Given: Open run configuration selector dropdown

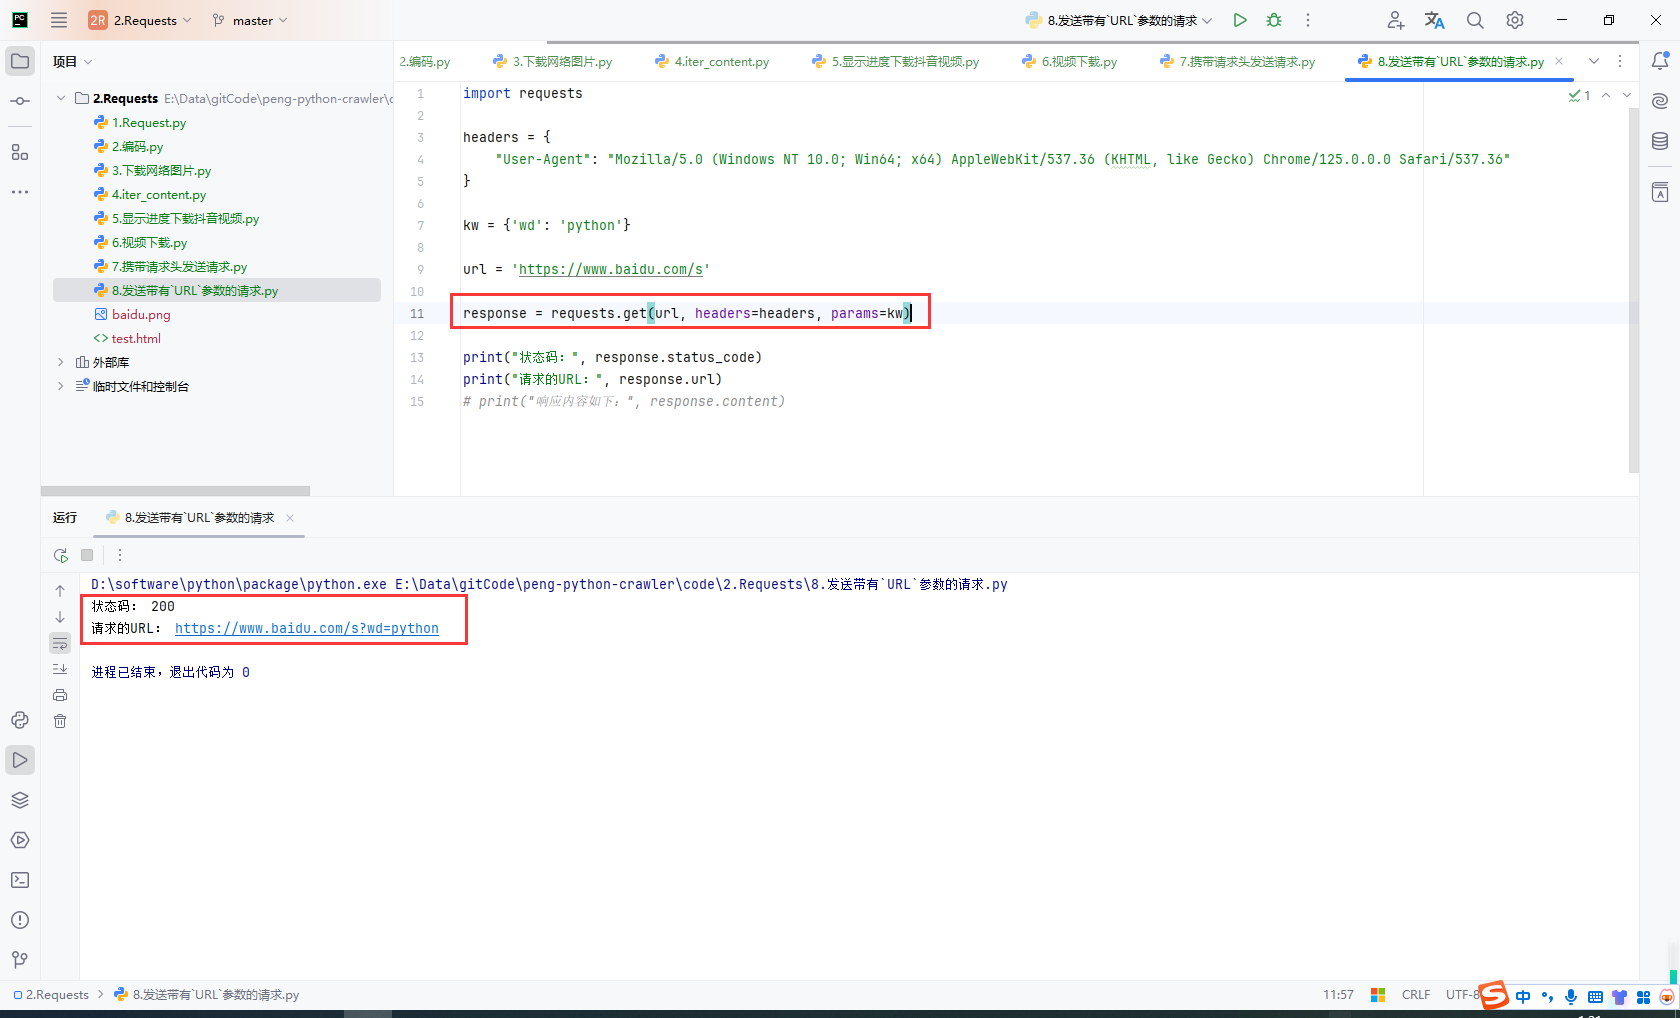Looking at the screenshot, I should (x=1119, y=20).
